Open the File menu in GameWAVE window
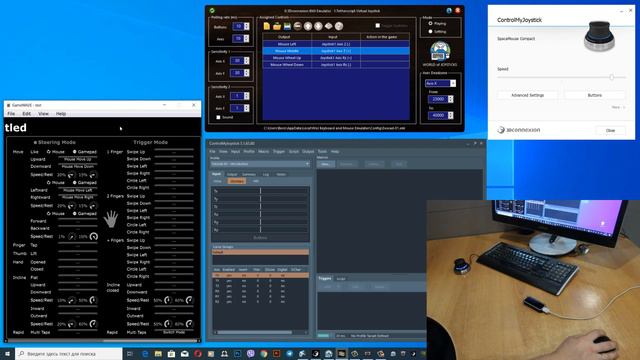The image size is (640, 360). click(11, 113)
